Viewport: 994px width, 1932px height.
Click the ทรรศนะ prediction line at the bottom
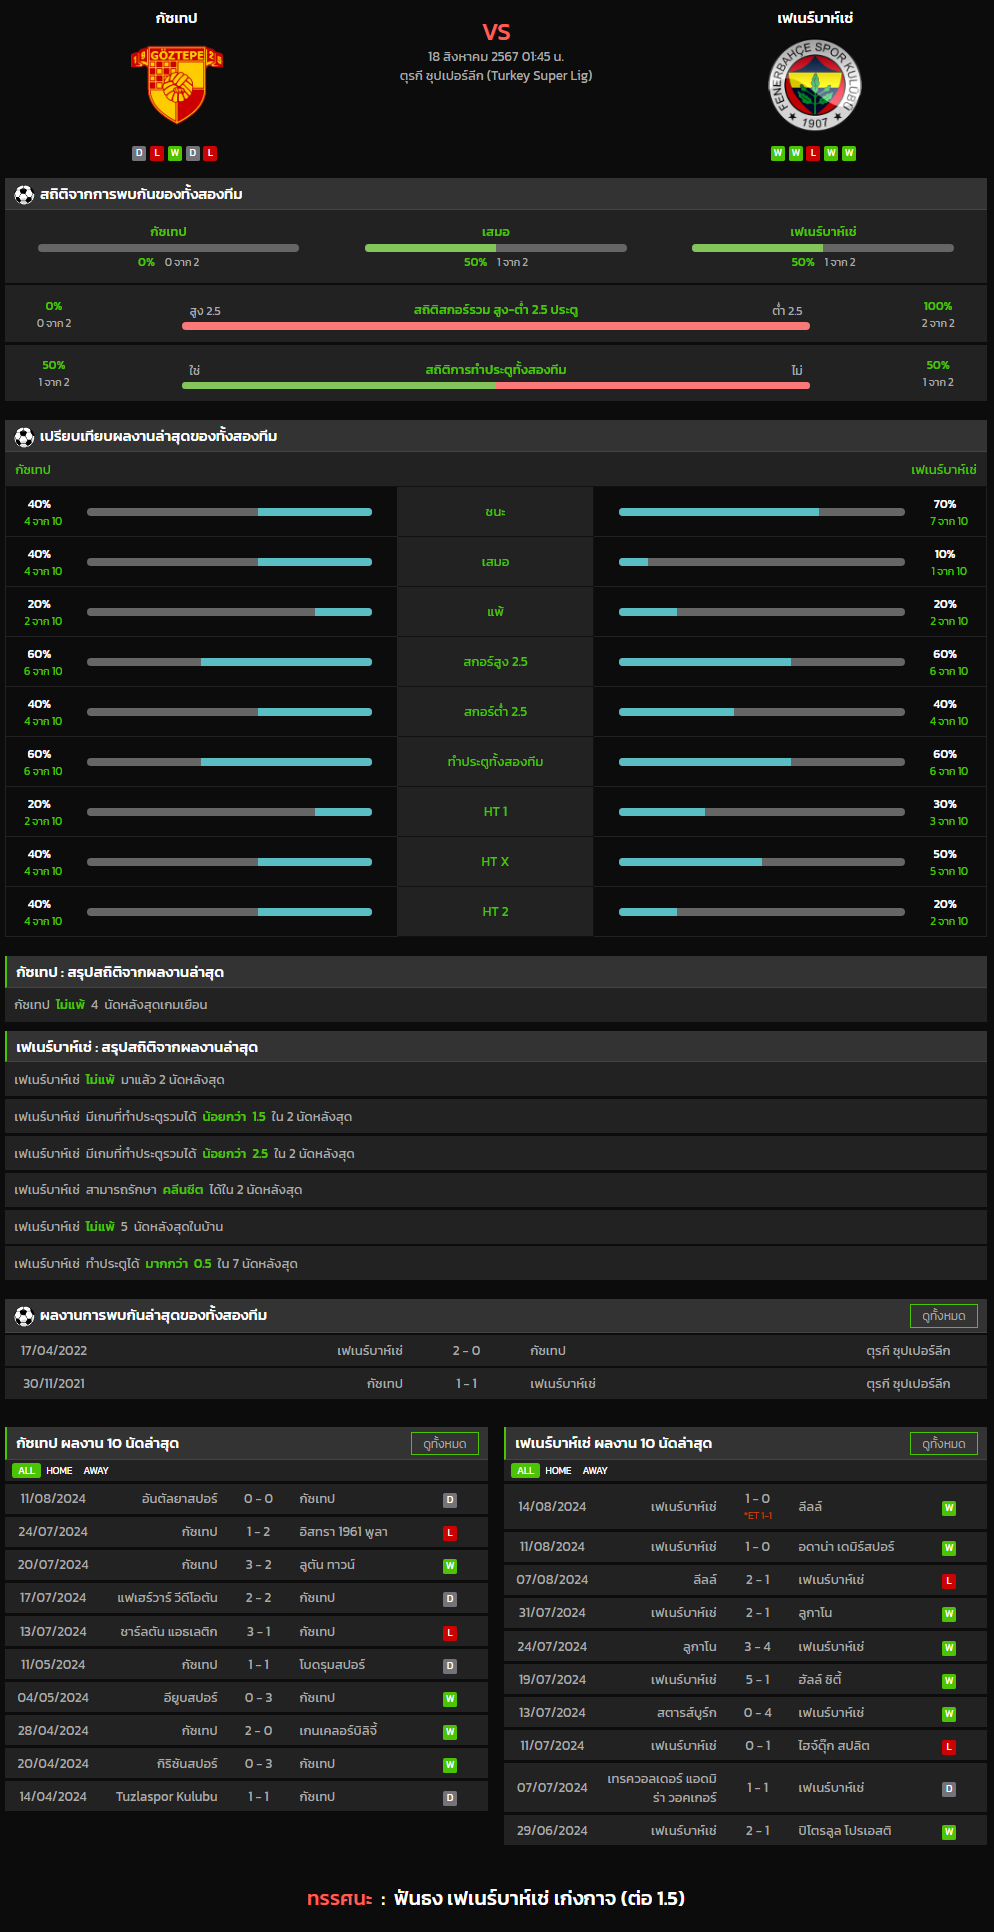pos(496,1898)
